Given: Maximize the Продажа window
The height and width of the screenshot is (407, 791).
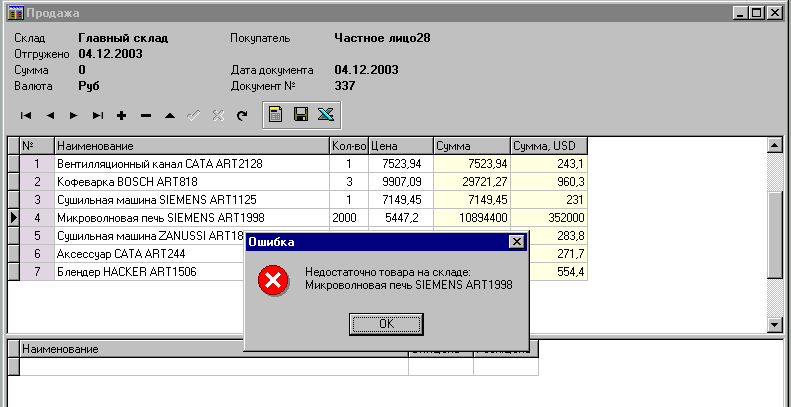Looking at the screenshot, I should click(757, 14).
